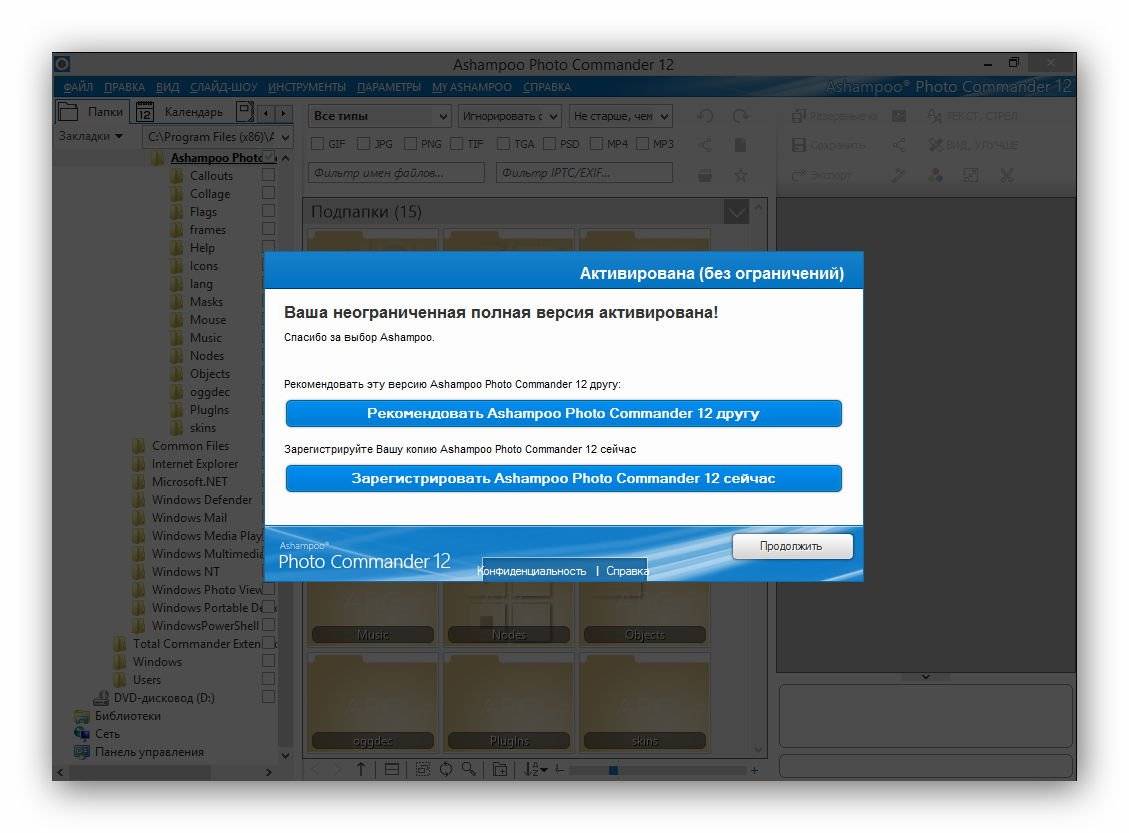The width and height of the screenshot is (1129, 833).
Task: Toggle the MP4 file type checkbox
Action: 596,144
